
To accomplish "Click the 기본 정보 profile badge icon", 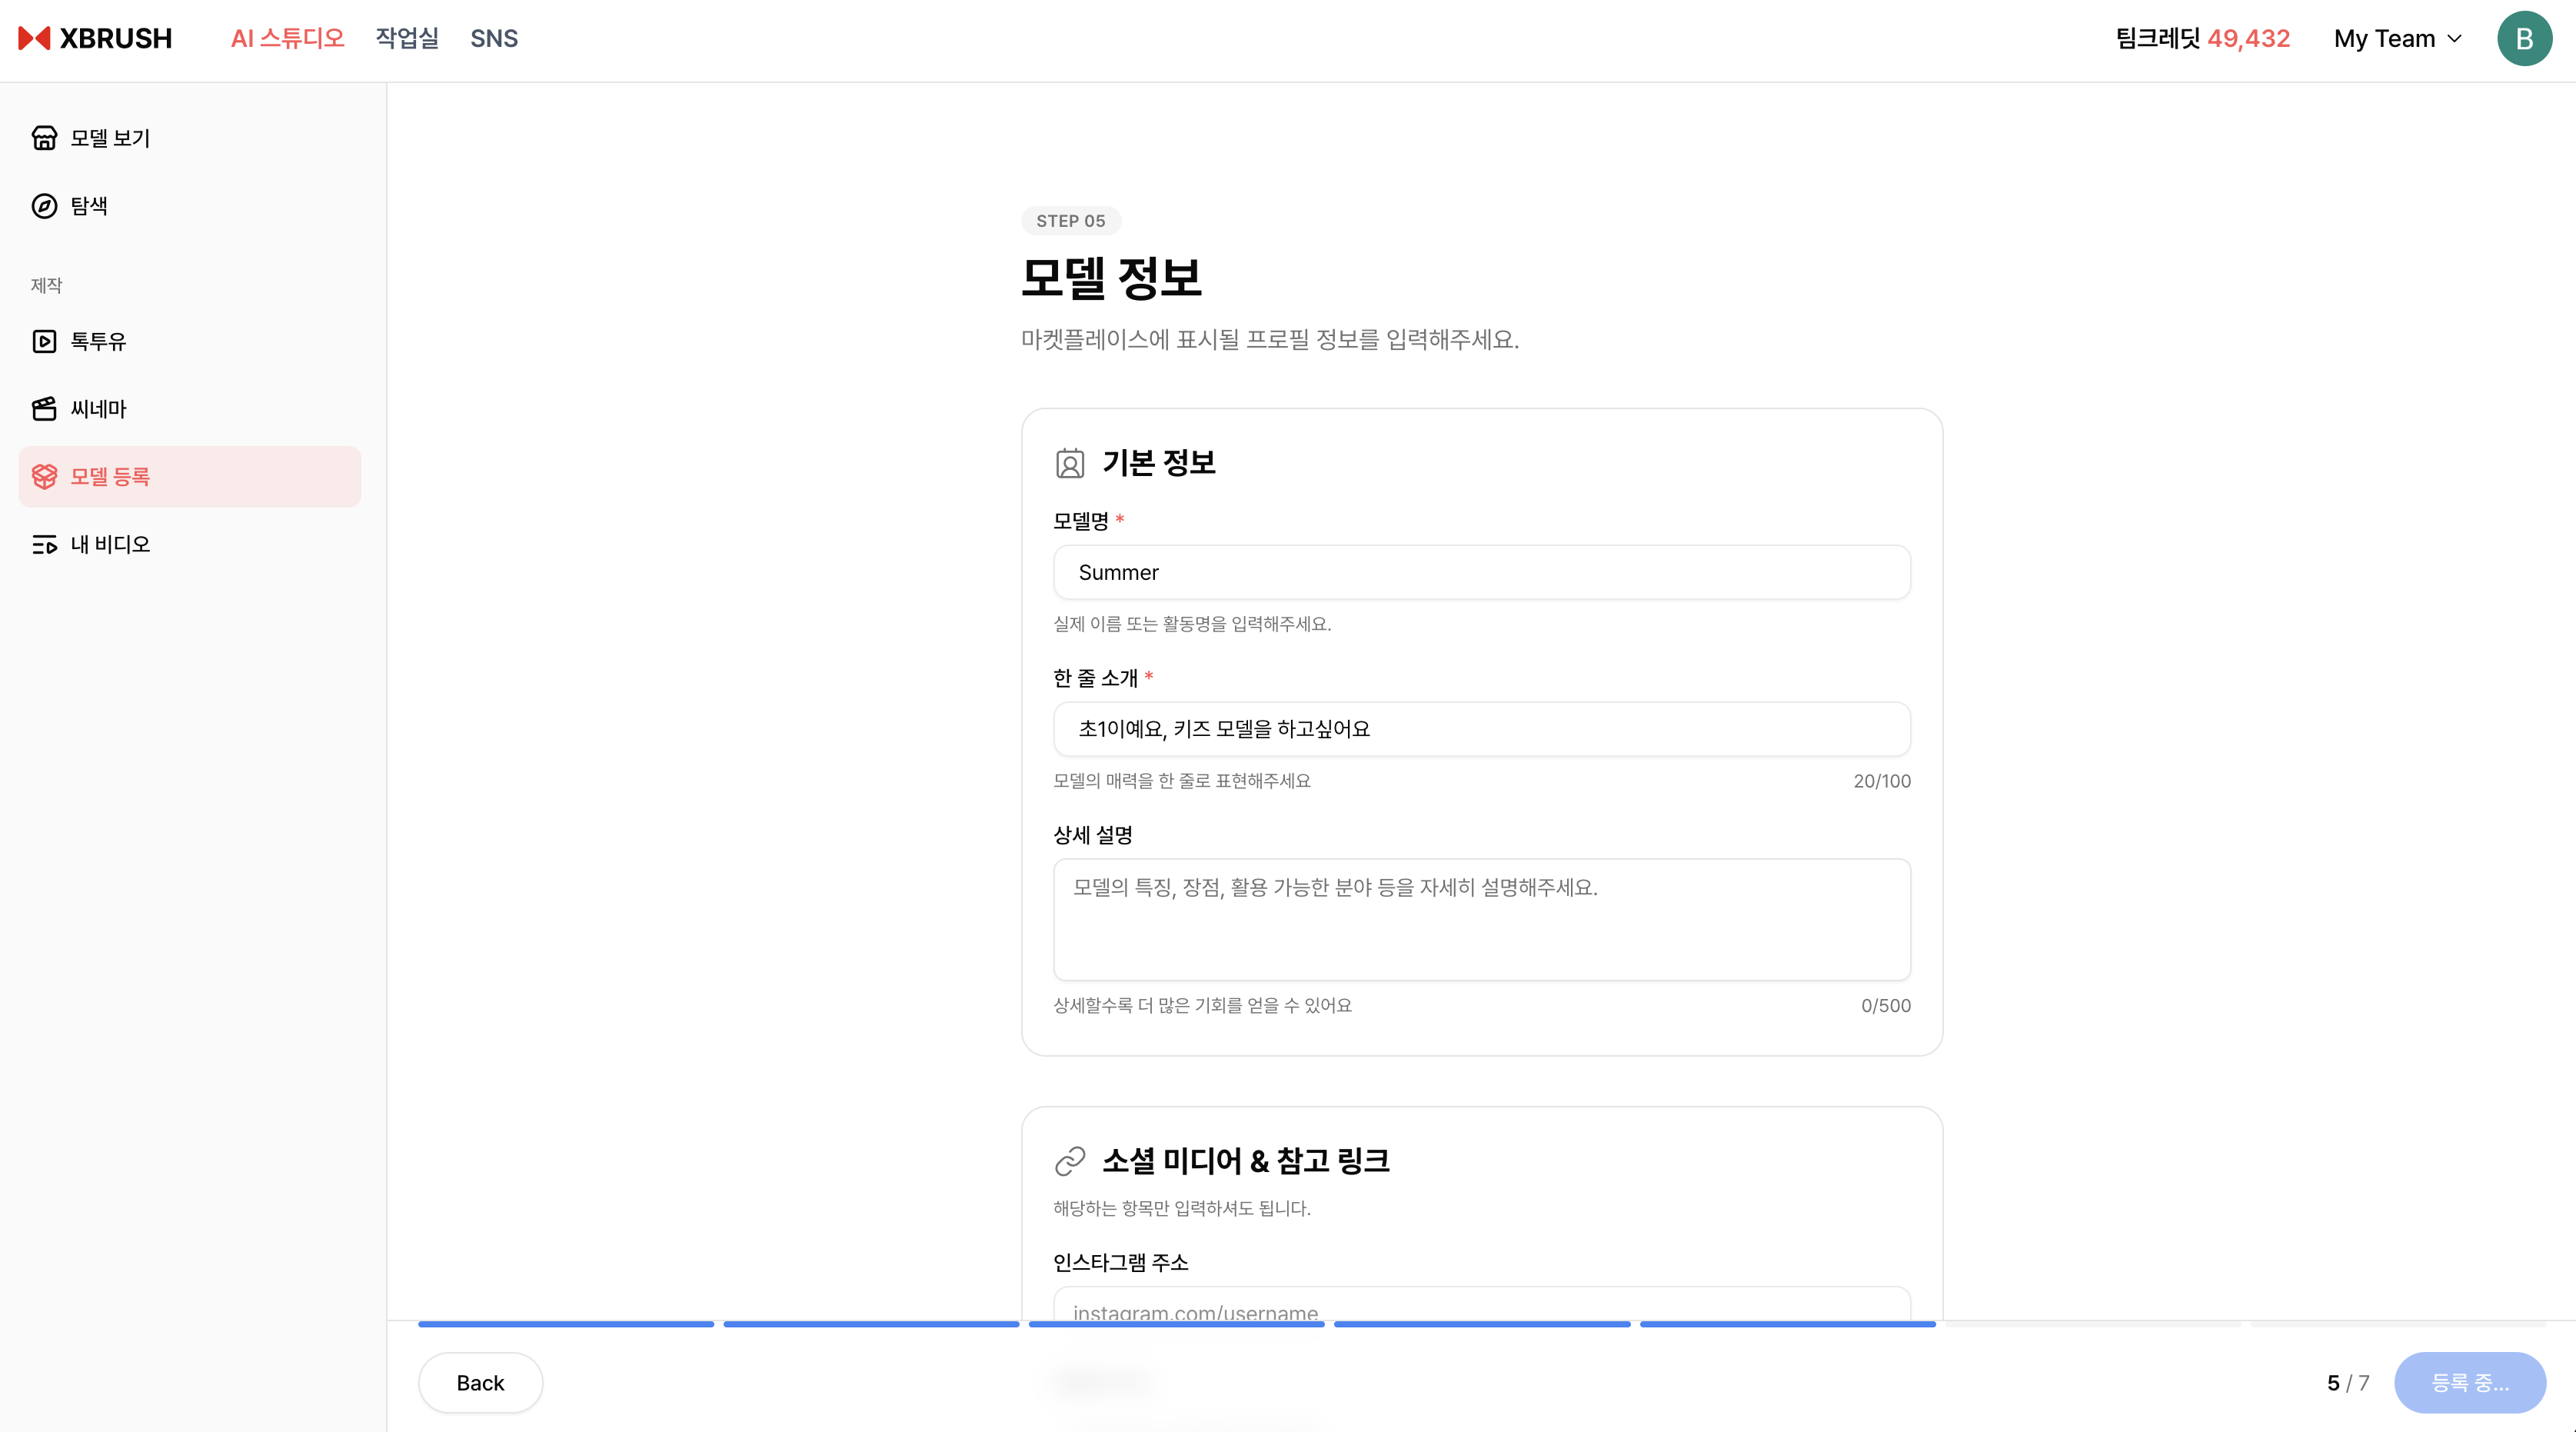I will tap(1070, 463).
